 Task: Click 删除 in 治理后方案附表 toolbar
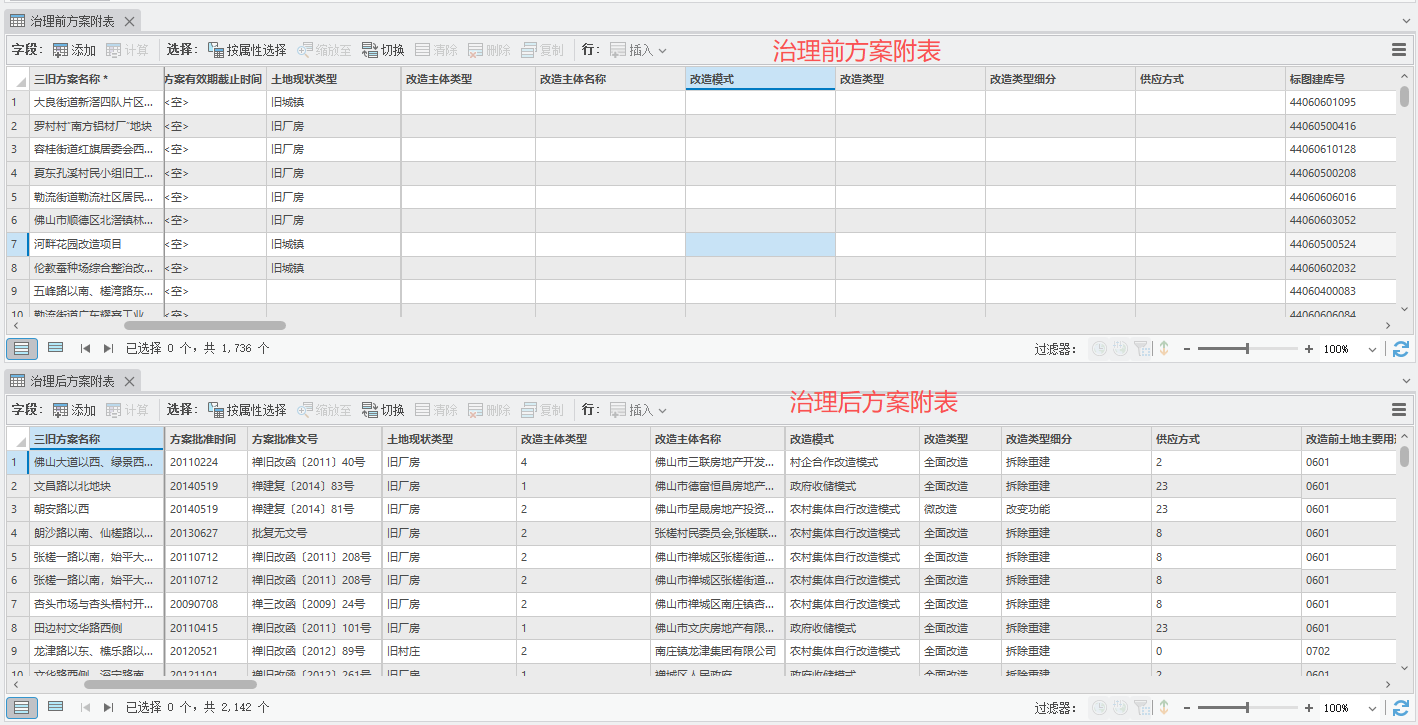pyautogui.click(x=489, y=410)
